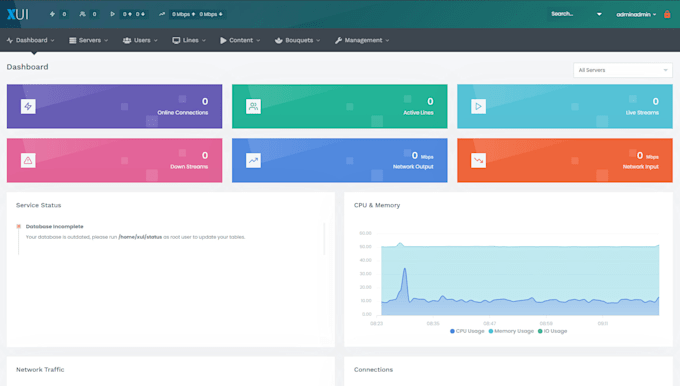Open the Live Streams card
Screen dimensions: 680x386
pyautogui.click(x=565, y=106)
